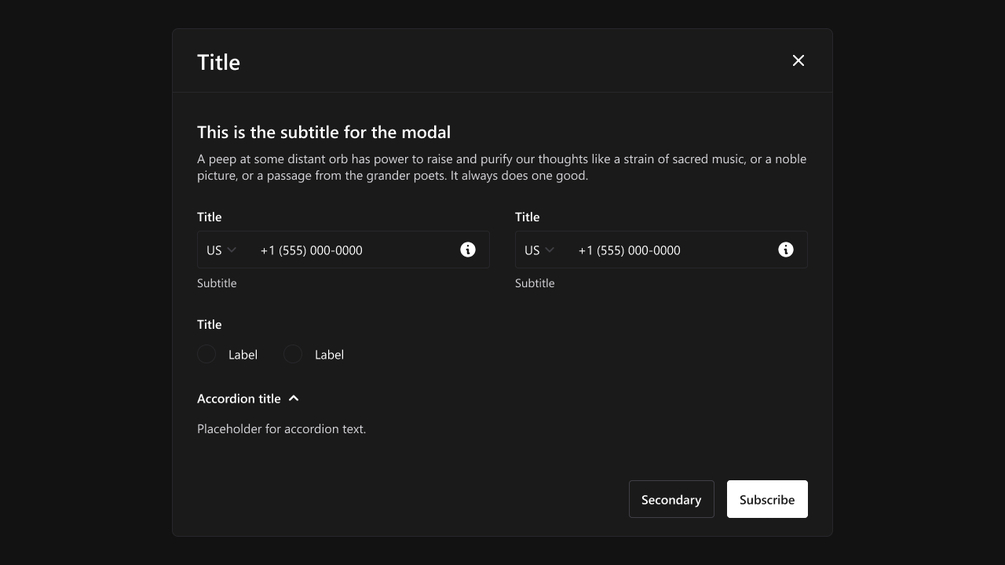Open the right US country code dropdown

pyautogui.click(x=539, y=250)
